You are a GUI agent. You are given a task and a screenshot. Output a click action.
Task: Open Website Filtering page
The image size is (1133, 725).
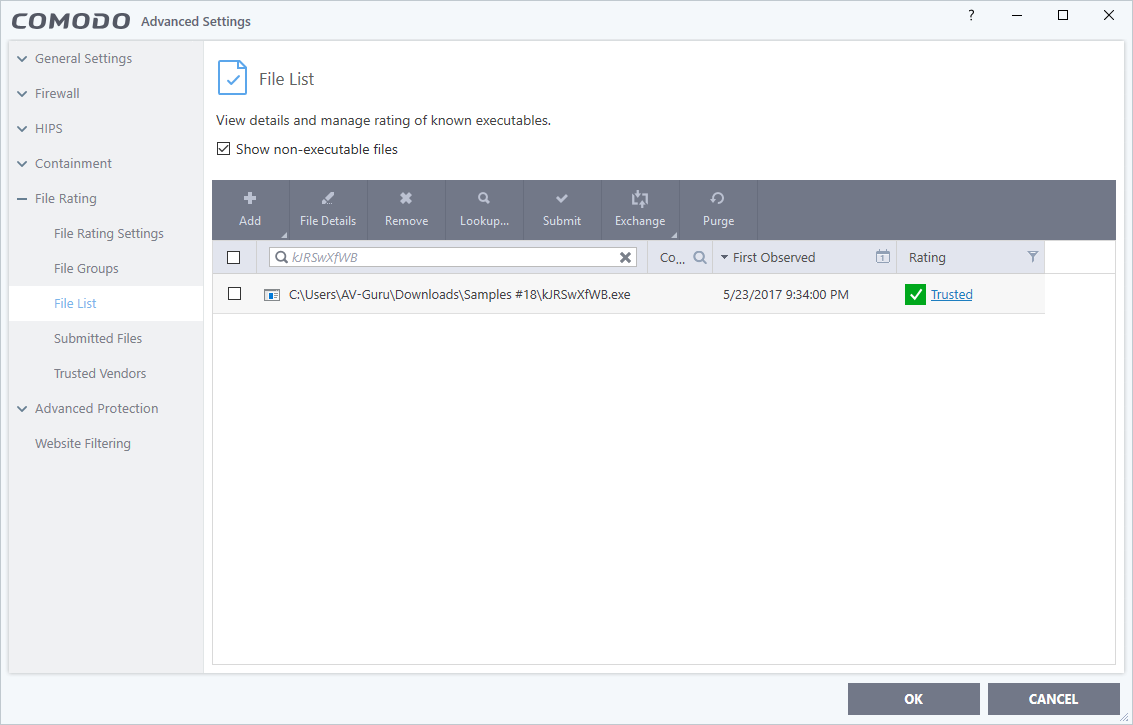pyautogui.click(x=82, y=443)
